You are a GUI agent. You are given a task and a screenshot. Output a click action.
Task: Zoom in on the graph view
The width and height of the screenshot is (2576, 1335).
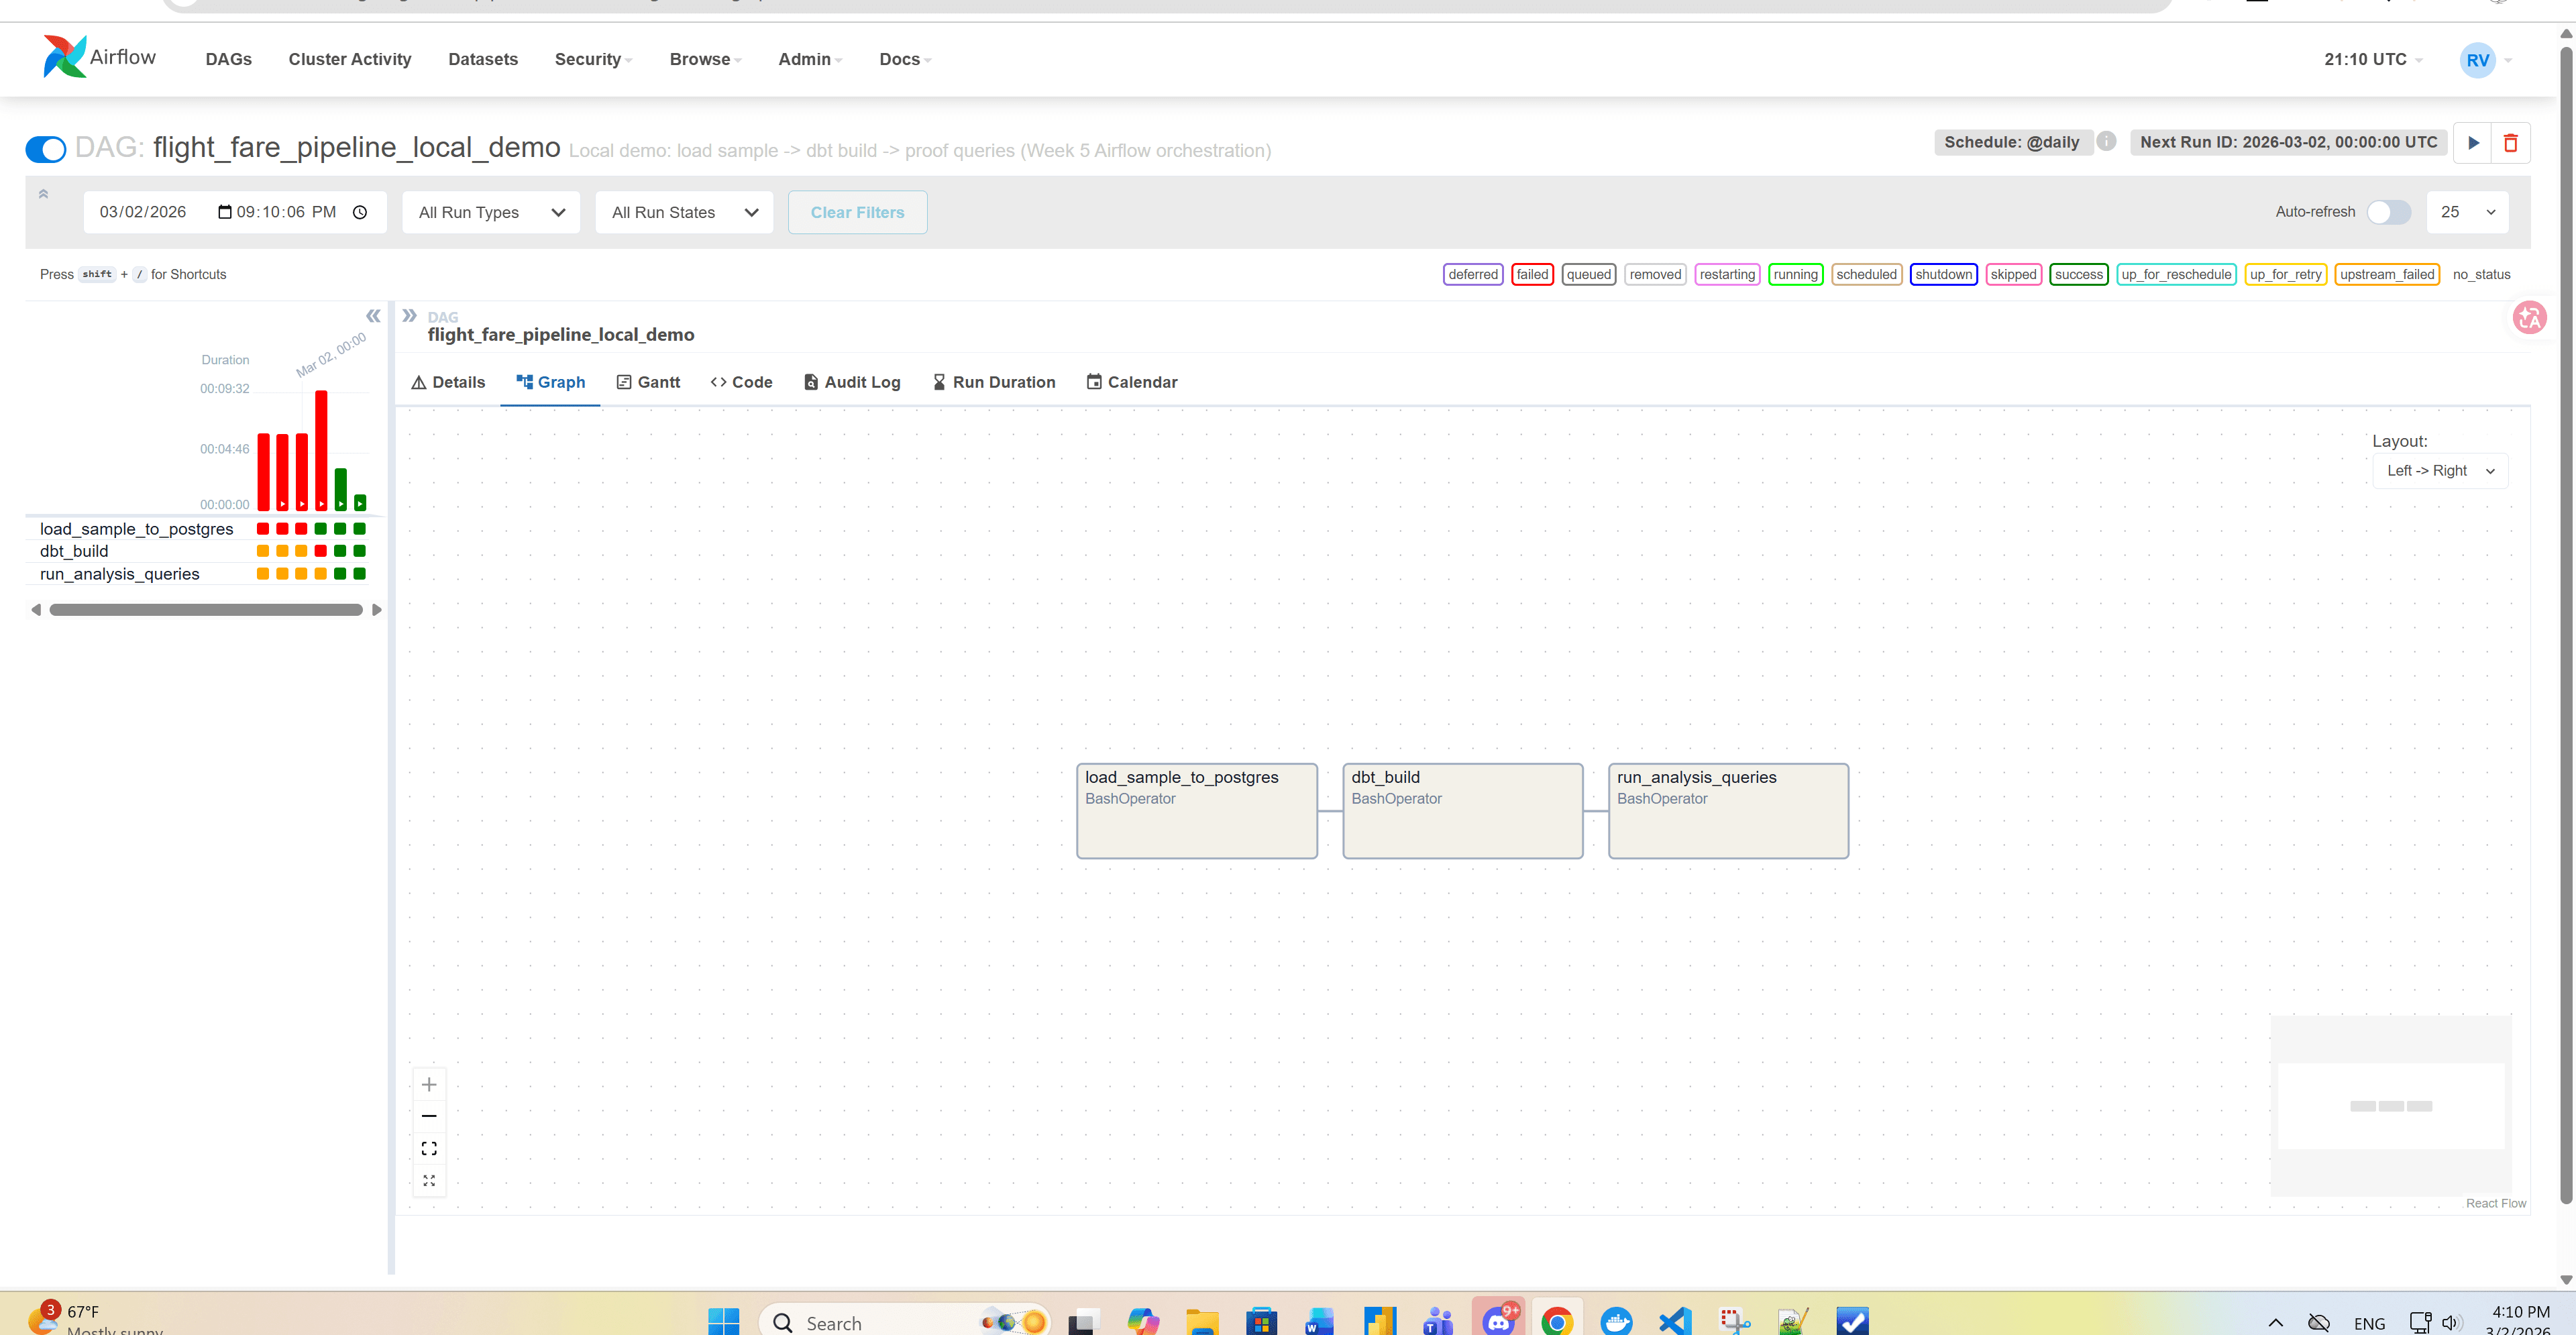pyautogui.click(x=429, y=1083)
